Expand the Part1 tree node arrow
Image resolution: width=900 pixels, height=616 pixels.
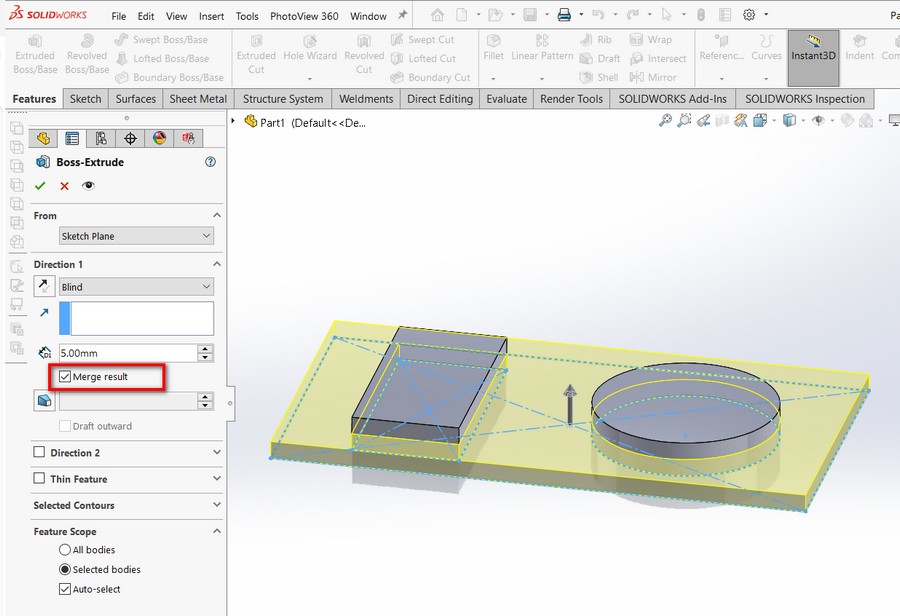(x=233, y=121)
